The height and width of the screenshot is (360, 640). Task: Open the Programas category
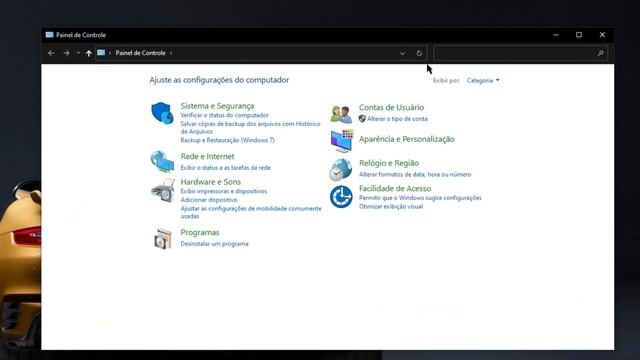(x=200, y=232)
